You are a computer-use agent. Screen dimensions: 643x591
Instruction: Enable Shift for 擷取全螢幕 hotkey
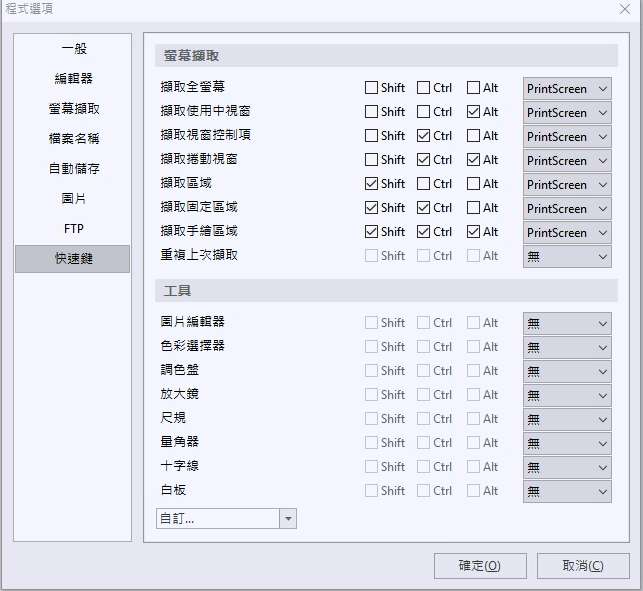click(372, 88)
